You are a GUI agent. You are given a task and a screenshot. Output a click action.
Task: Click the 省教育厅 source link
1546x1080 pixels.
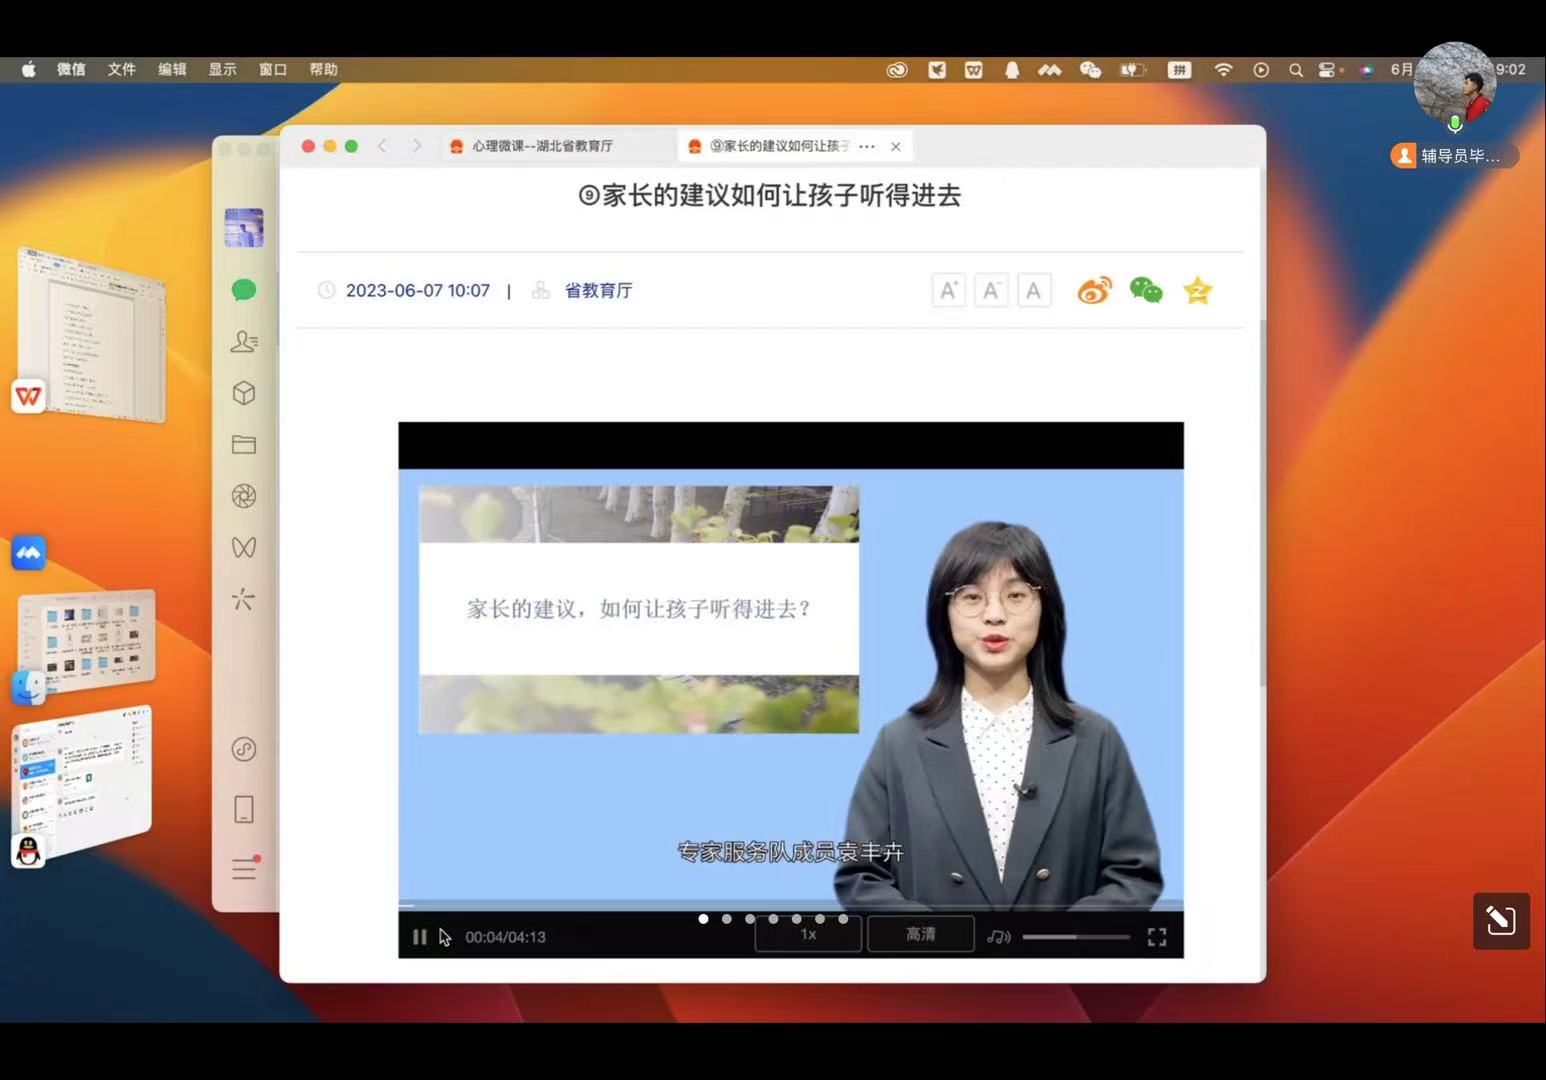point(598,291)
